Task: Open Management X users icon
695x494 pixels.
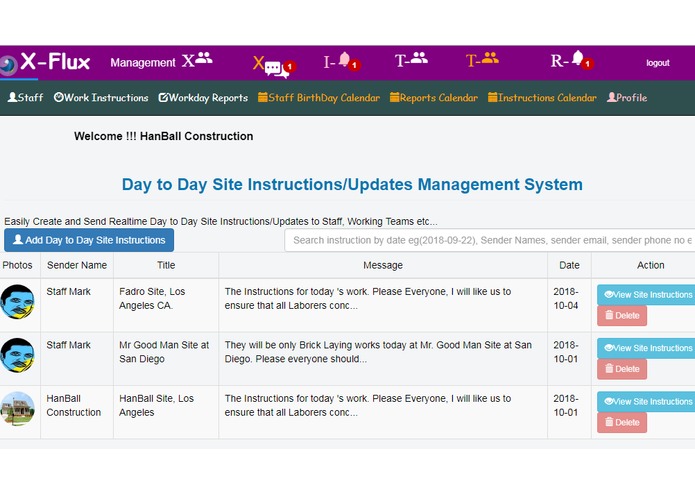Action: [x=198, y=60]
